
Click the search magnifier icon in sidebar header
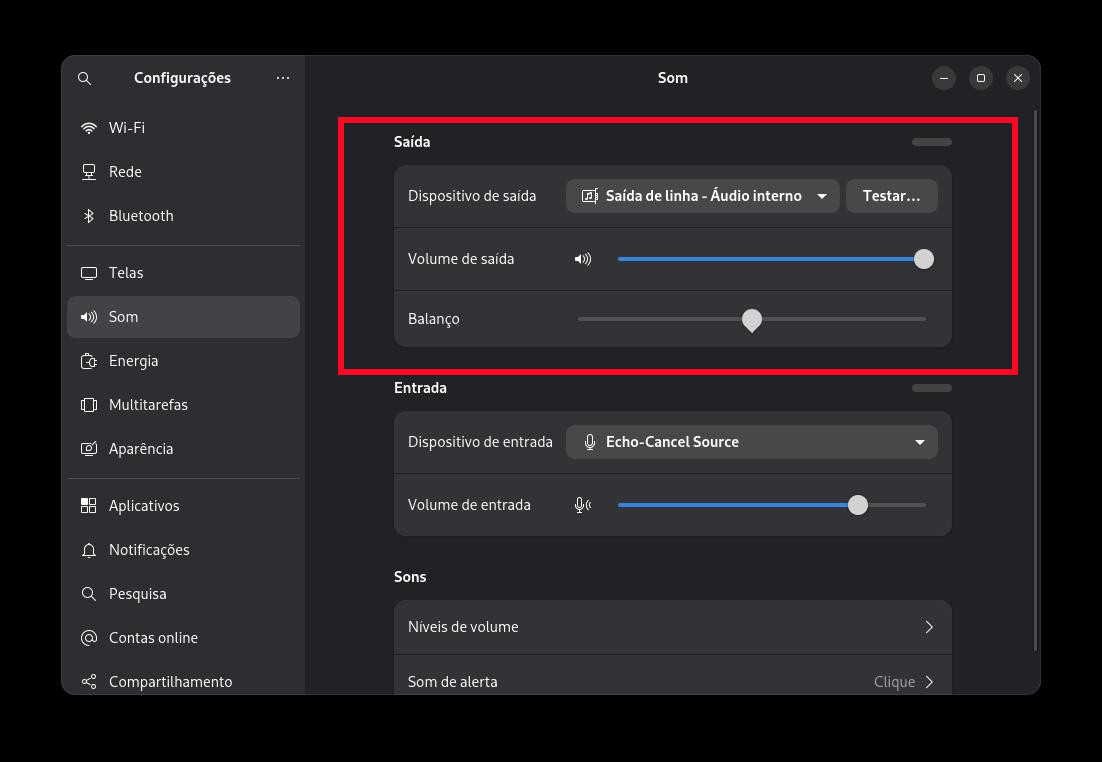coord(85,78)
